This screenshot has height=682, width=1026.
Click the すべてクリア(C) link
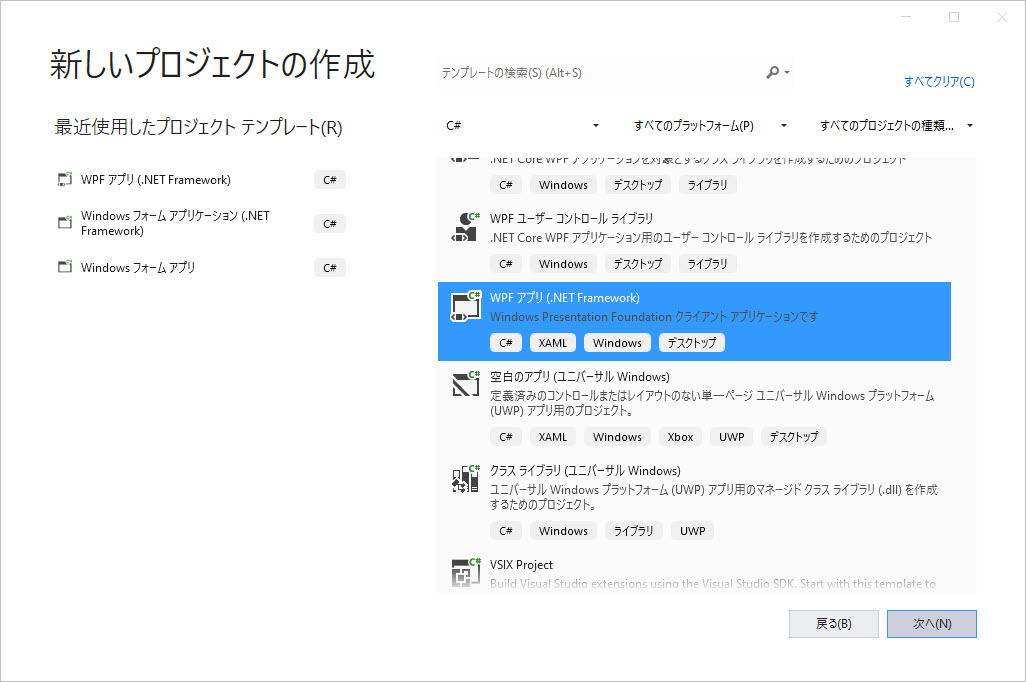(x=938, y=82)
